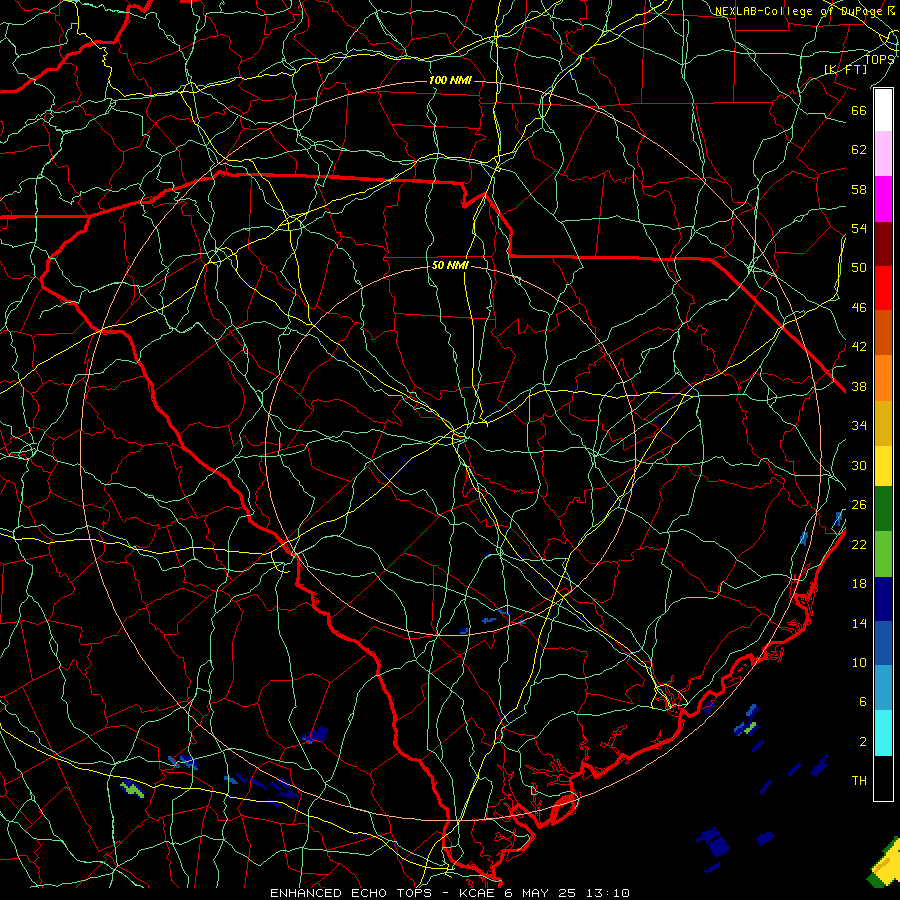Viewport: 900px width, 900px height.
Task: Click the white swatch in the tops legend
Action: tap(883, 110)
